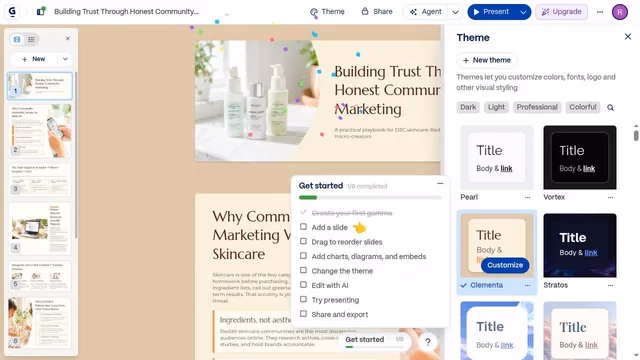This screenshot has height=360, width=640.
Task: Check Change the theme checkbox
Action: [x=303, y=270]
